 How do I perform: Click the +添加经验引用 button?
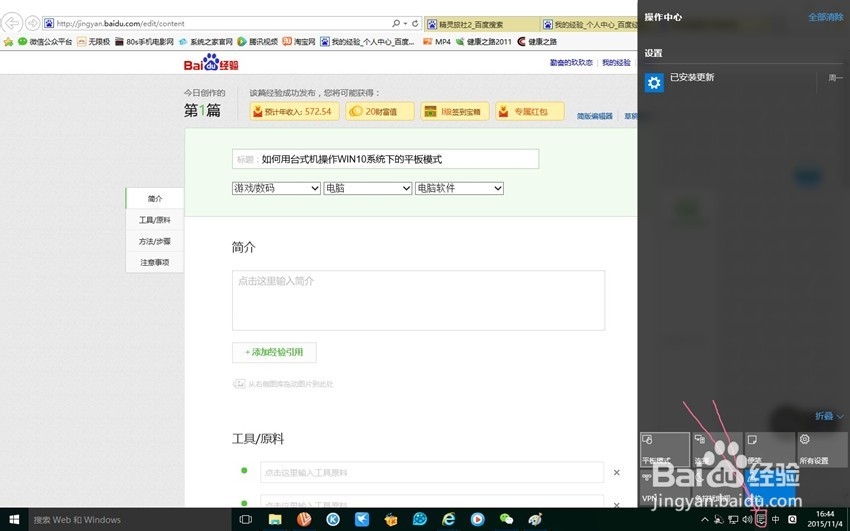point(274,352)
